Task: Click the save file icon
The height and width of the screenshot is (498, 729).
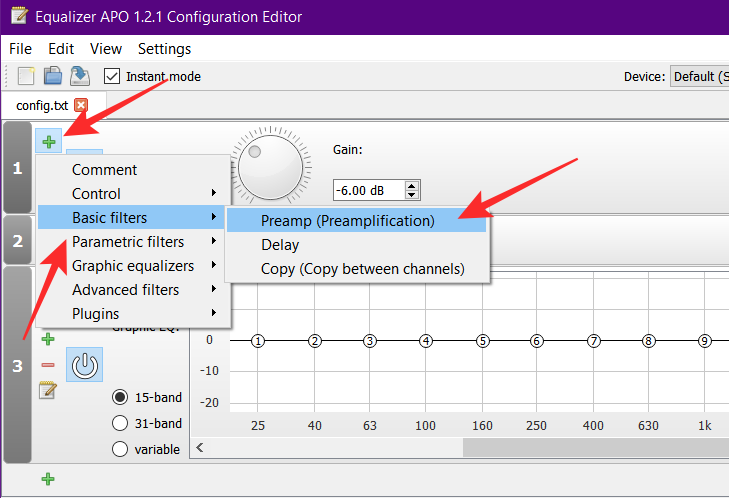Action: click(x=79, y=76)
